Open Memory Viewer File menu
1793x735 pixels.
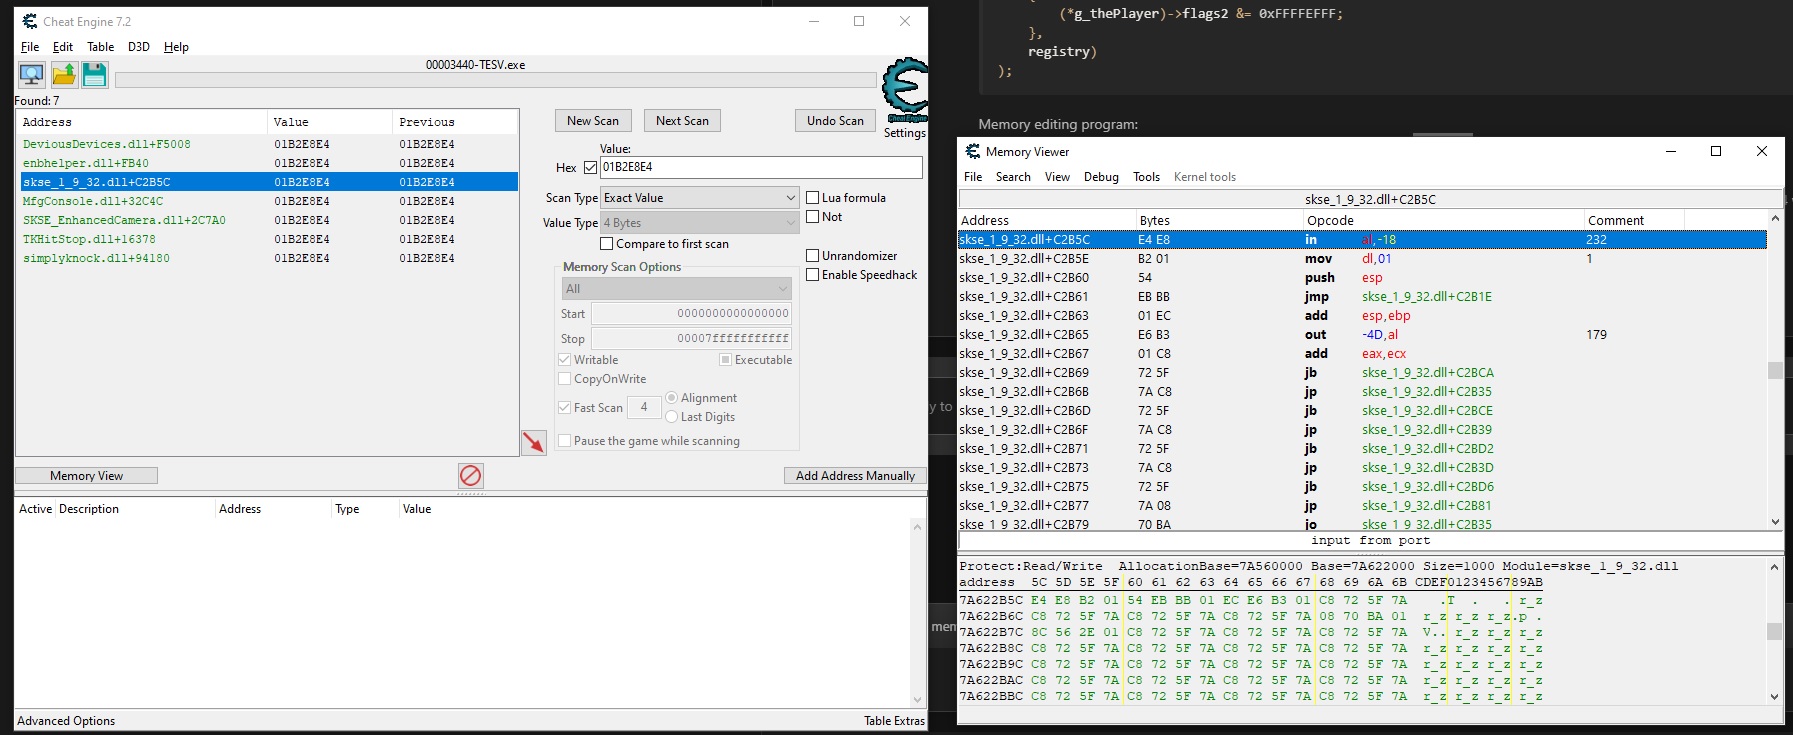pyautogui.click(x=973, y=177)
